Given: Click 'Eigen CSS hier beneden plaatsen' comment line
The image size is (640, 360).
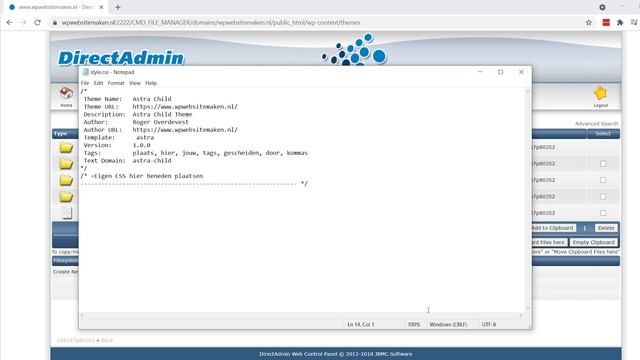Looking at the screenshot, I should coord(142,176).
